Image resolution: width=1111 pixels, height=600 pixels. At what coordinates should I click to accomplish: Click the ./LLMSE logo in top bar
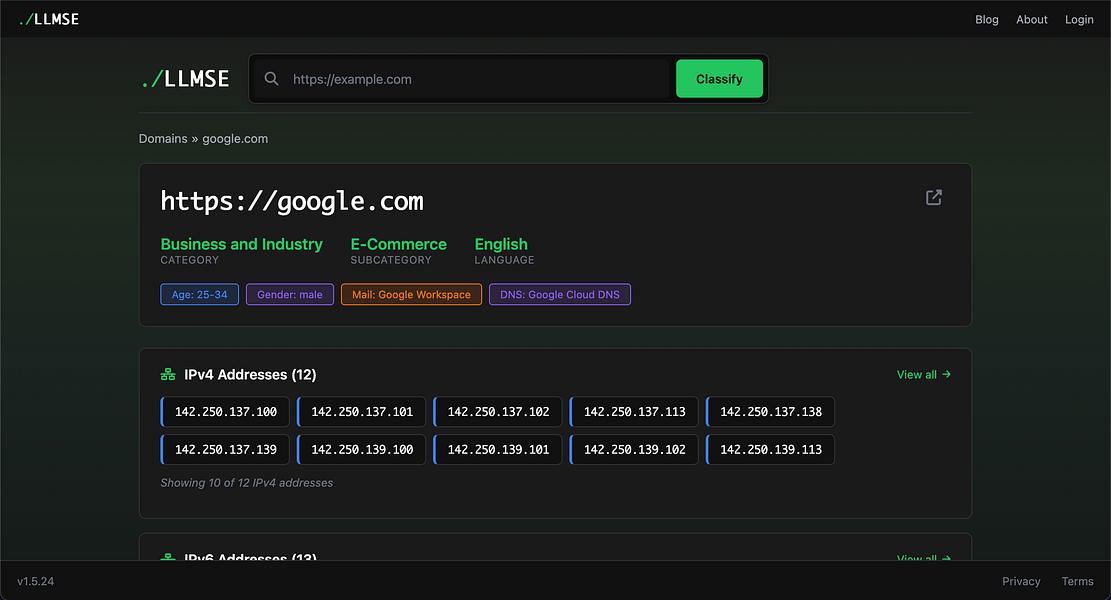[x=49, y=19]
